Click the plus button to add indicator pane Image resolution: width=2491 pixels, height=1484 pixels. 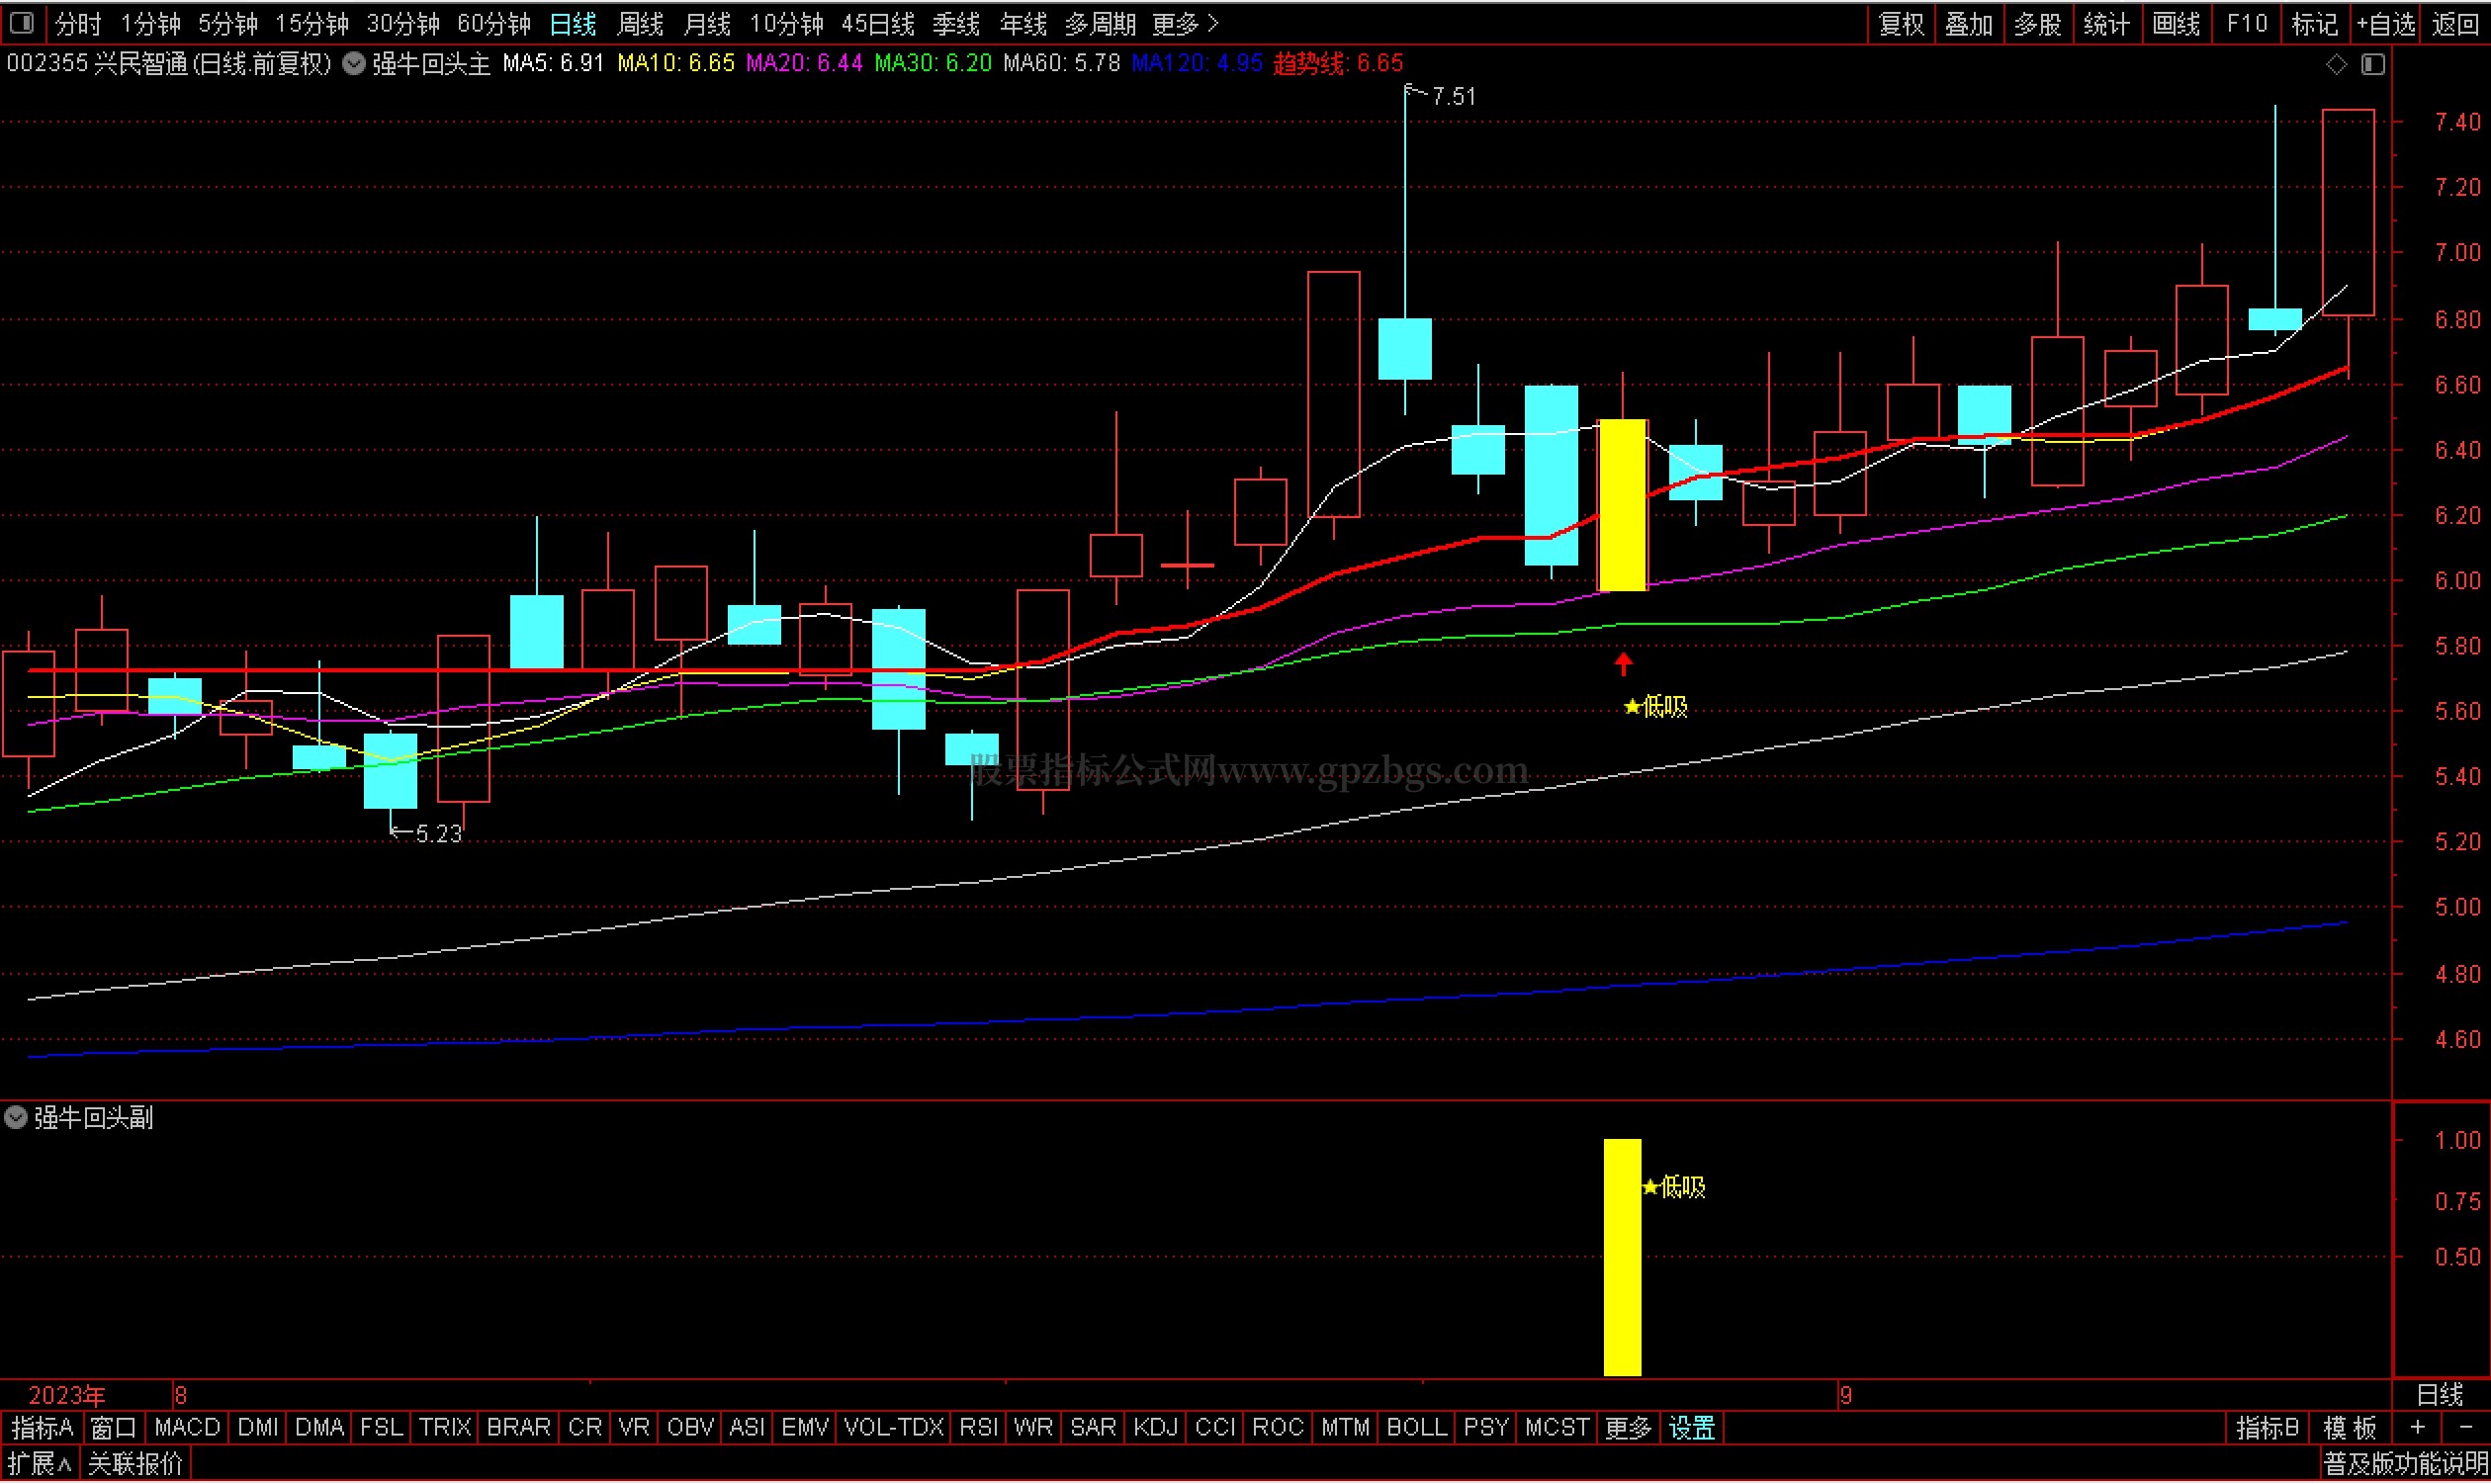coord(2417,1427)
